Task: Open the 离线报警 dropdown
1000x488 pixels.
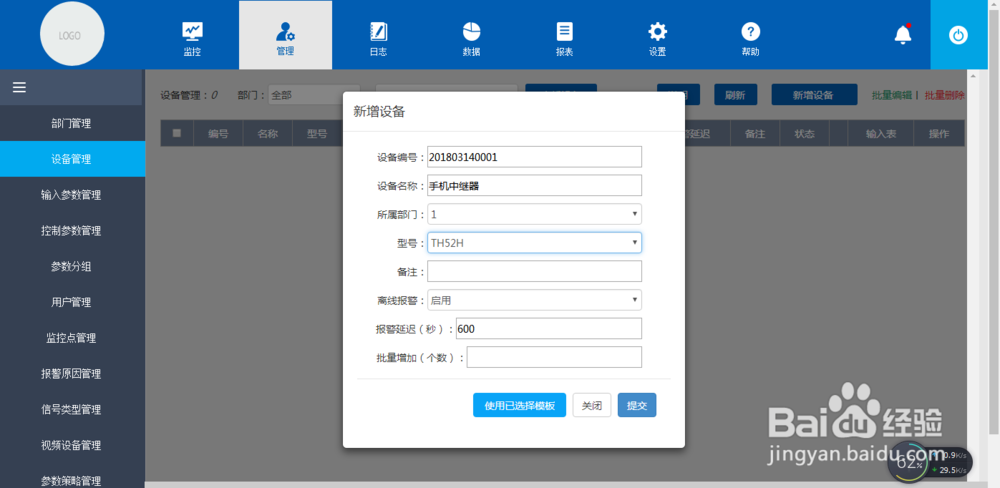Action: [x=534, y=300]
